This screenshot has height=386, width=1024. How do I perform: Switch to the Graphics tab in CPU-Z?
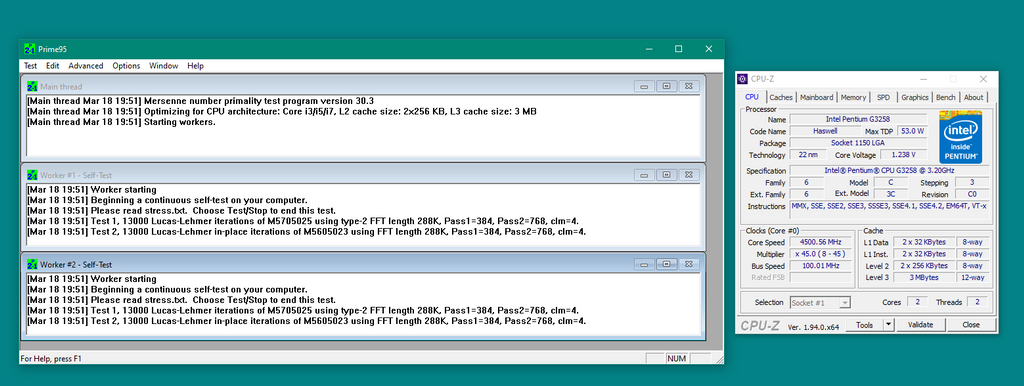point(914,97)
